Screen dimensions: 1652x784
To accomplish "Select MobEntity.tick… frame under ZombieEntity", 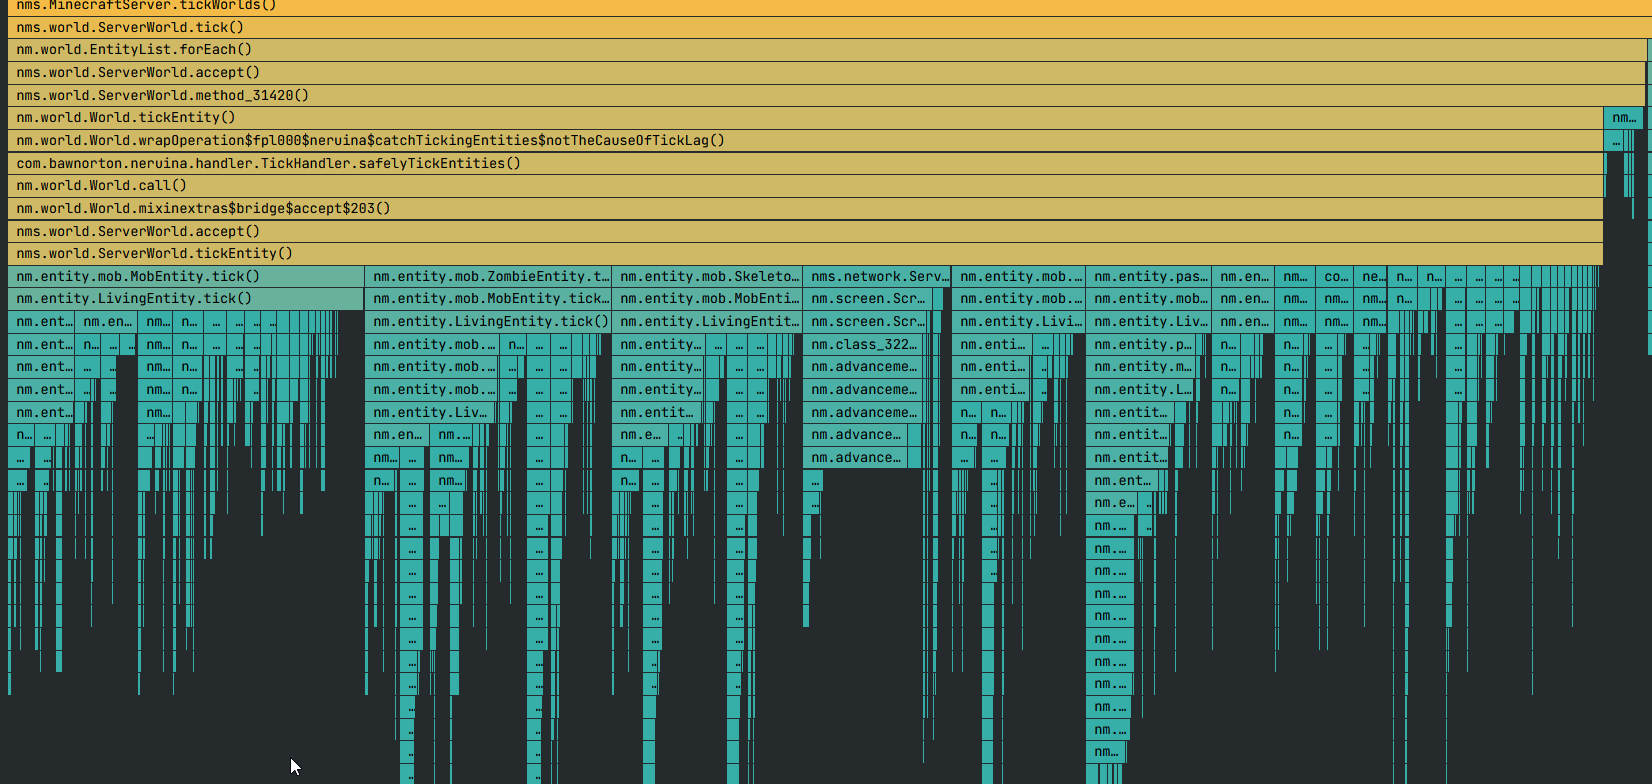I will (488, 299).
